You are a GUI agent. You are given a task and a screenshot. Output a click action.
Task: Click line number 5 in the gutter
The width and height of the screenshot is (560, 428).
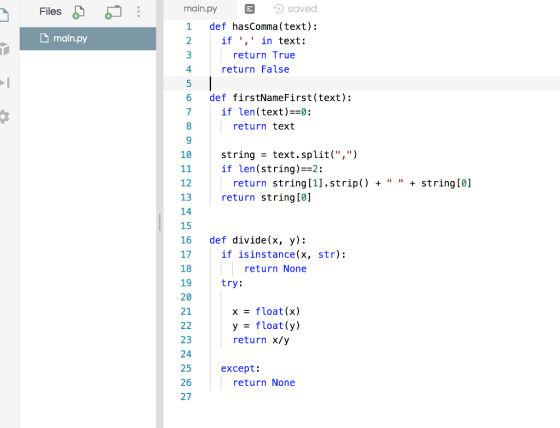189,84
